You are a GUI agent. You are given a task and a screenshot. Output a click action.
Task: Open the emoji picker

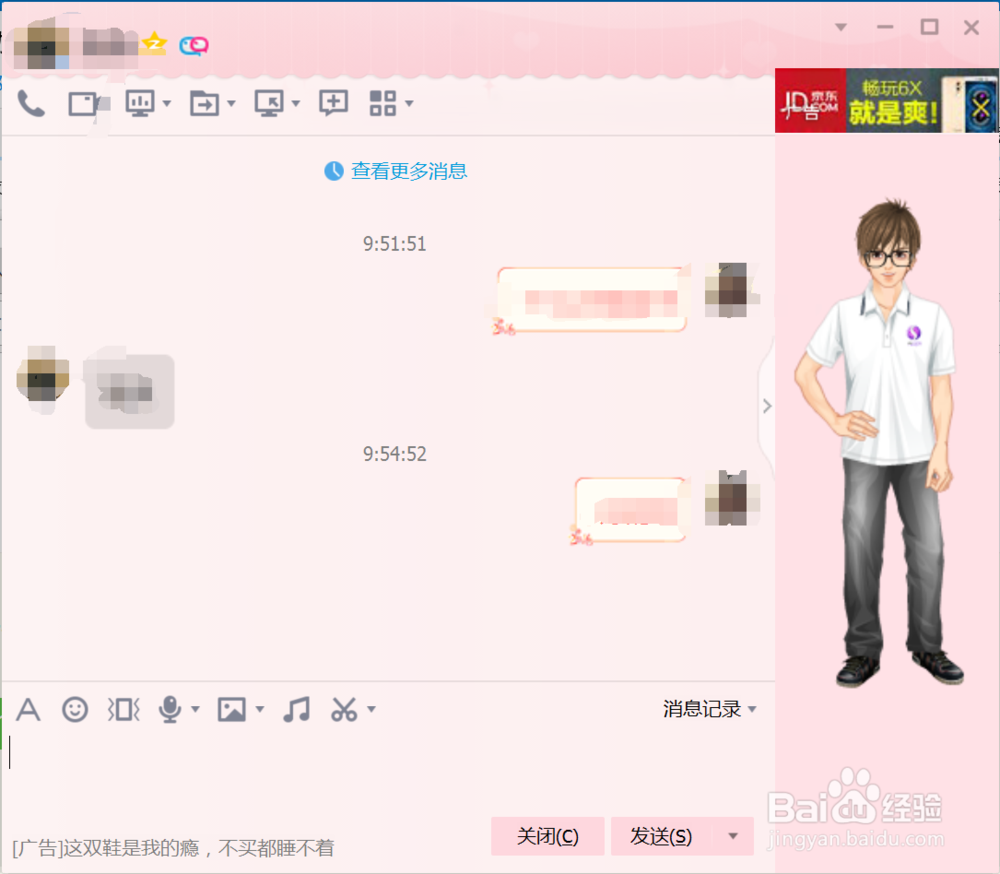(75, 709)
